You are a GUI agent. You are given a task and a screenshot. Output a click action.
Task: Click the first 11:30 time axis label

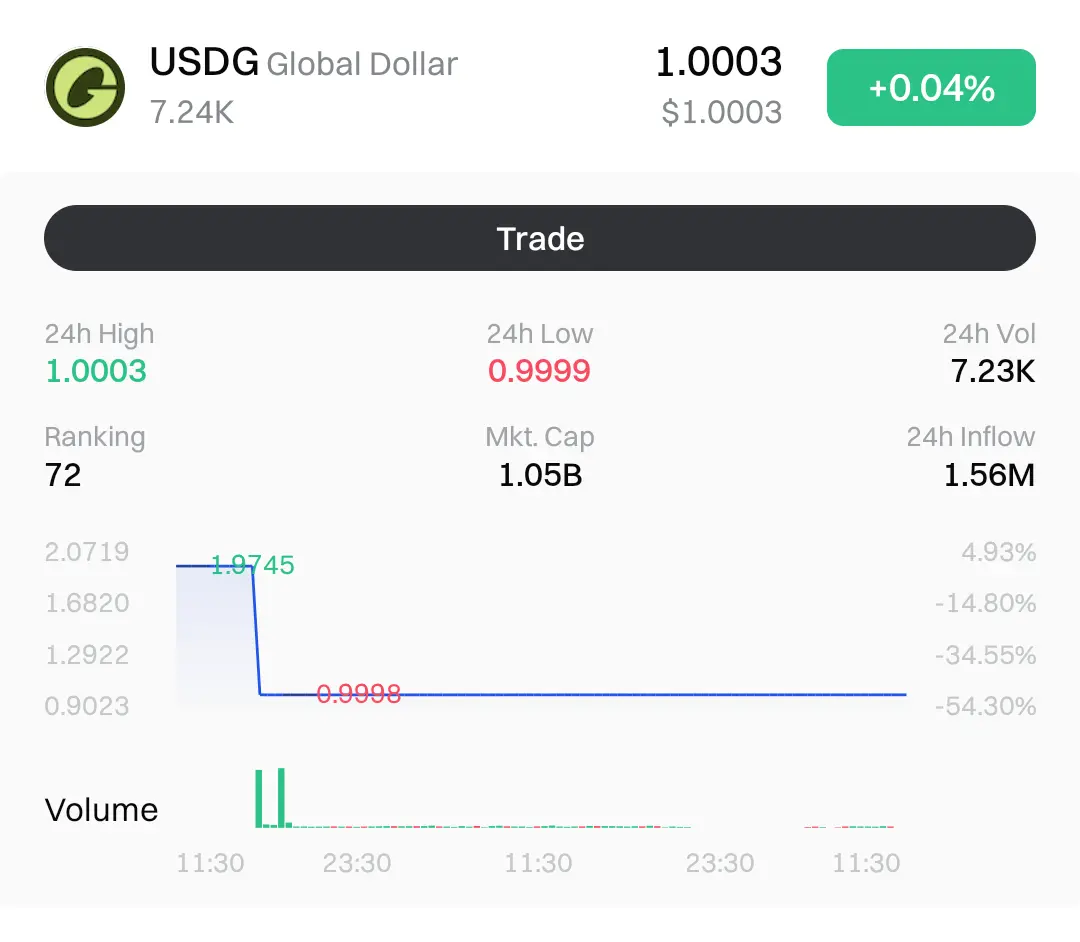tap(210, 863)
